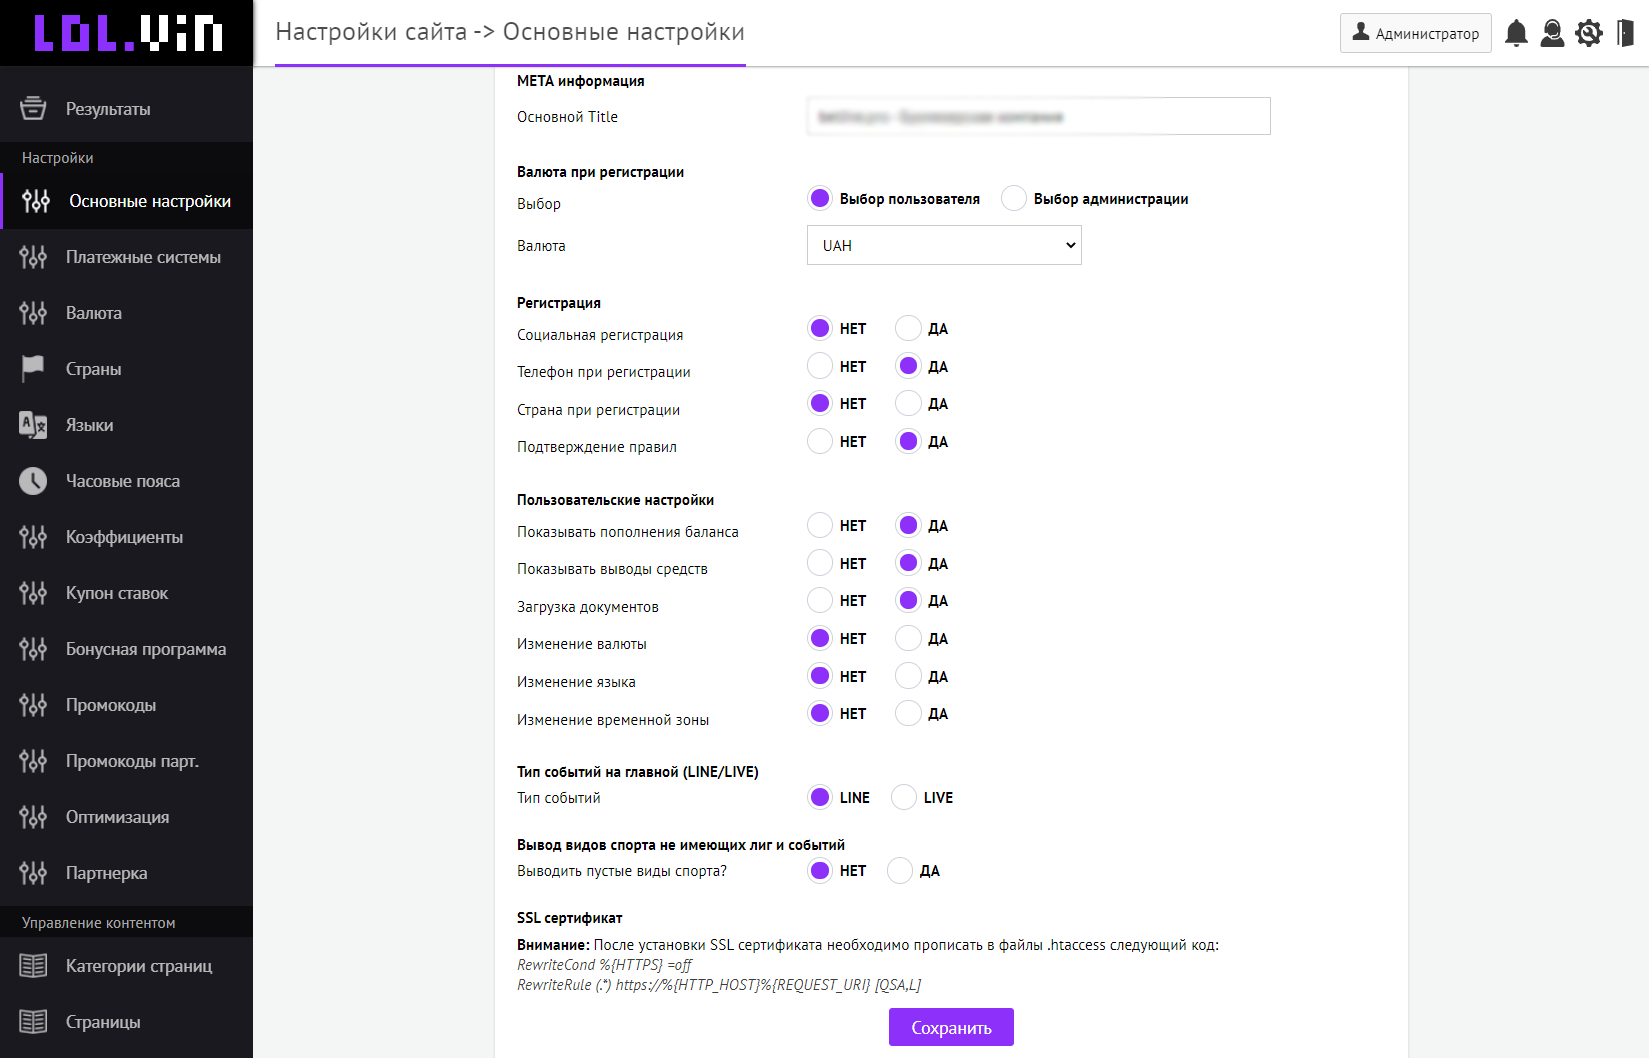
Task: Click the logout door icon
Action: pos(1626,33)
